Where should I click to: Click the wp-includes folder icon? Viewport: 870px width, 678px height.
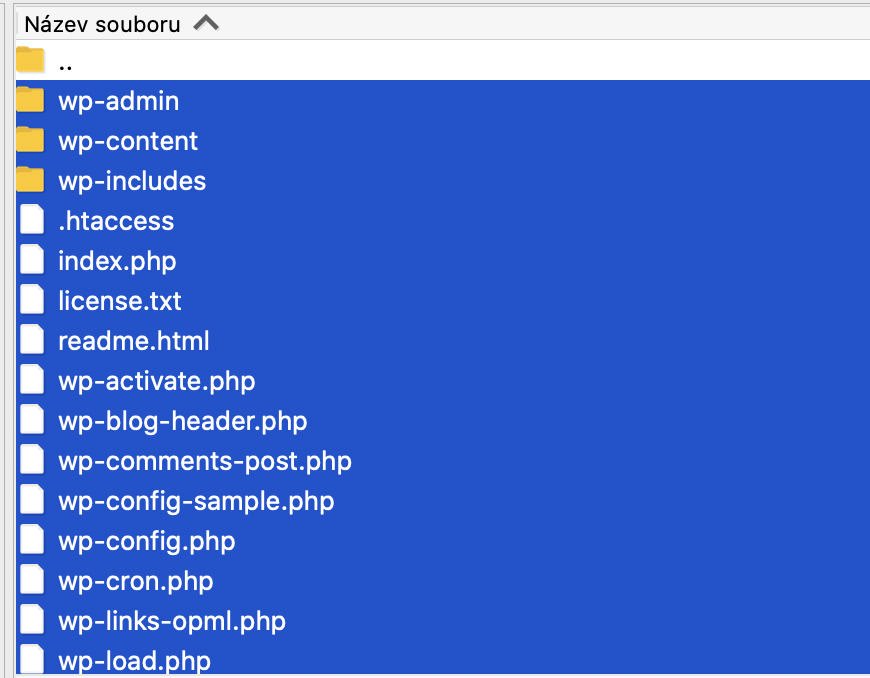(30, 180)
